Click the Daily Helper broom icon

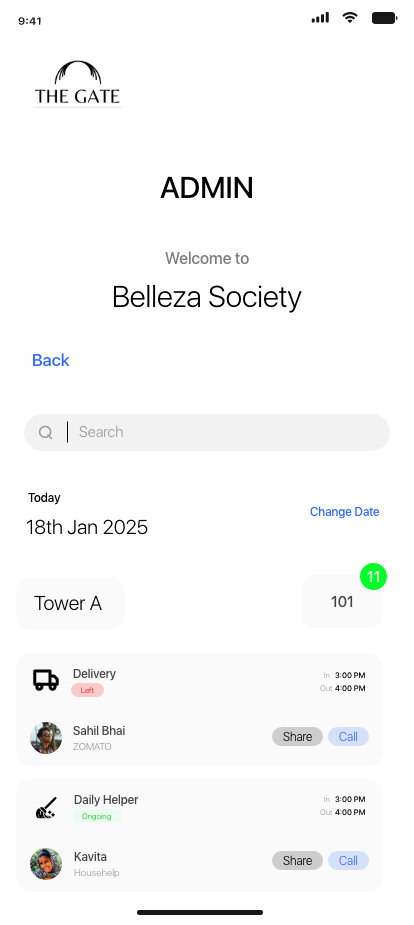pyautogui.click(x=46, y=808)
